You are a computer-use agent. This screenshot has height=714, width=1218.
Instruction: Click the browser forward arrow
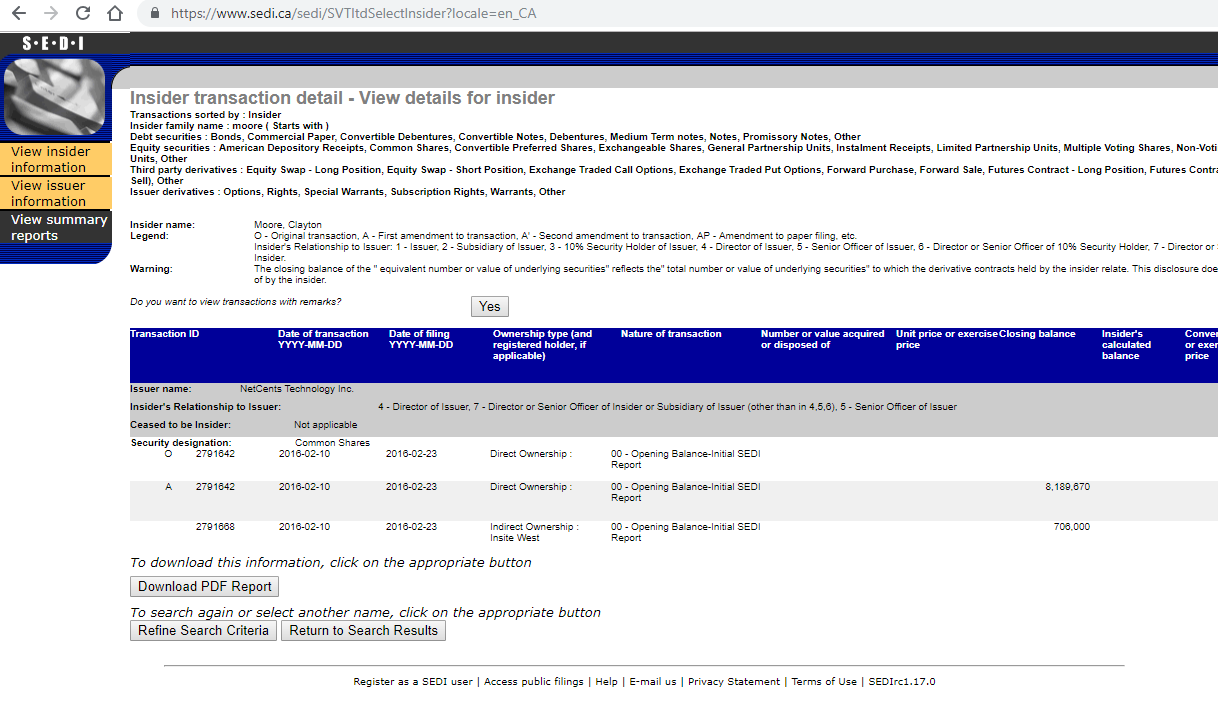pyautogui.click(x=51, y=14)
